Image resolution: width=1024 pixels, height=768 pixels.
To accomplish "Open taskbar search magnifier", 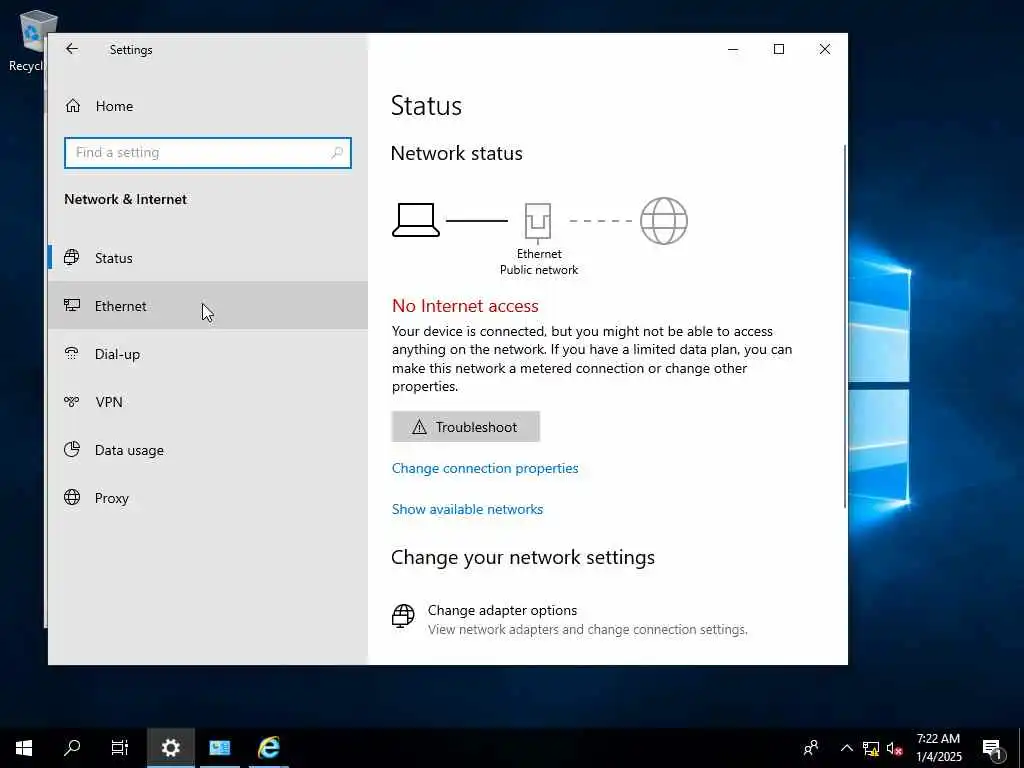I will pyautogui.click(x=72, y=748).
